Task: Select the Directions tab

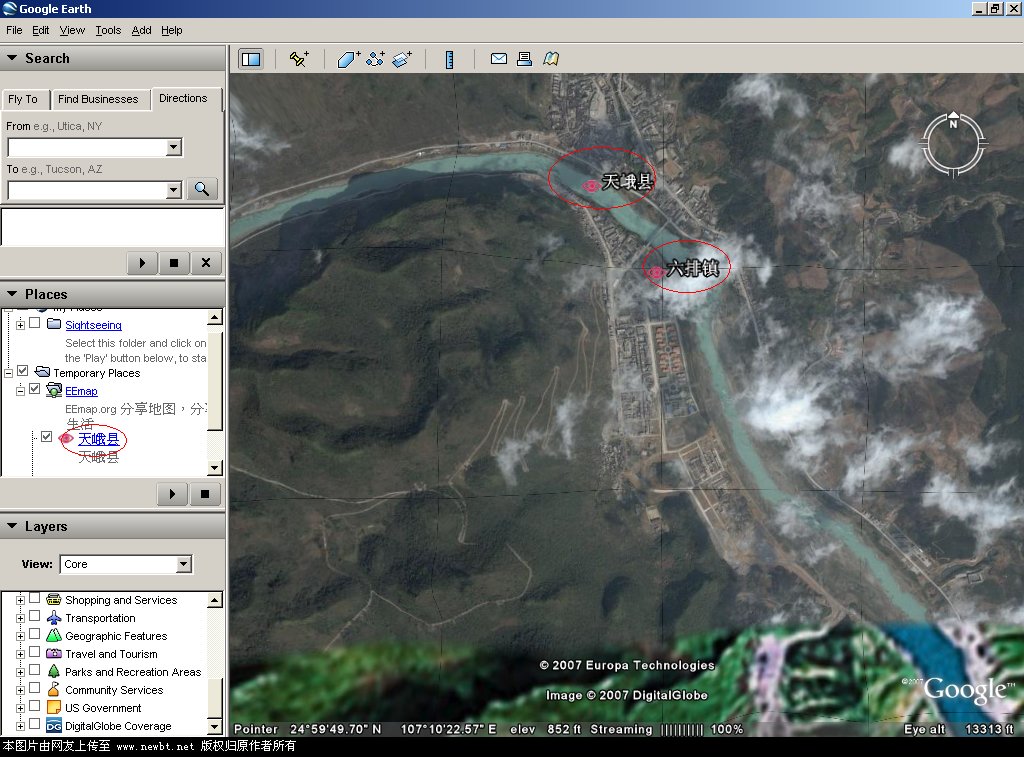Action: pyautogui.click(x=184, y=98)
